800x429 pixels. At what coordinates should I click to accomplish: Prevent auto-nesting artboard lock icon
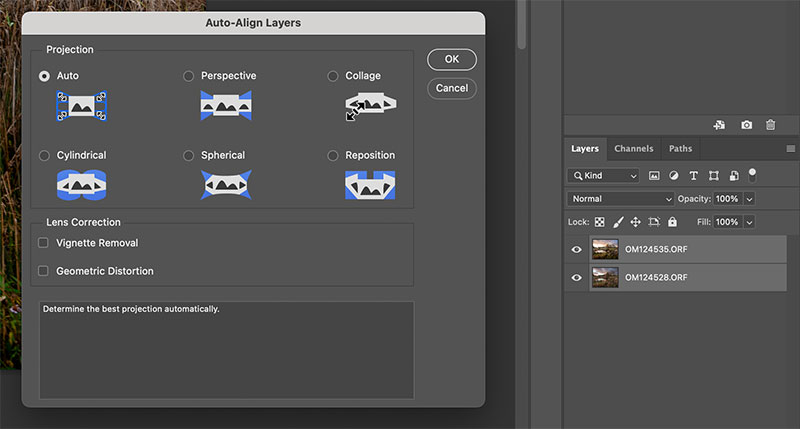654,222
